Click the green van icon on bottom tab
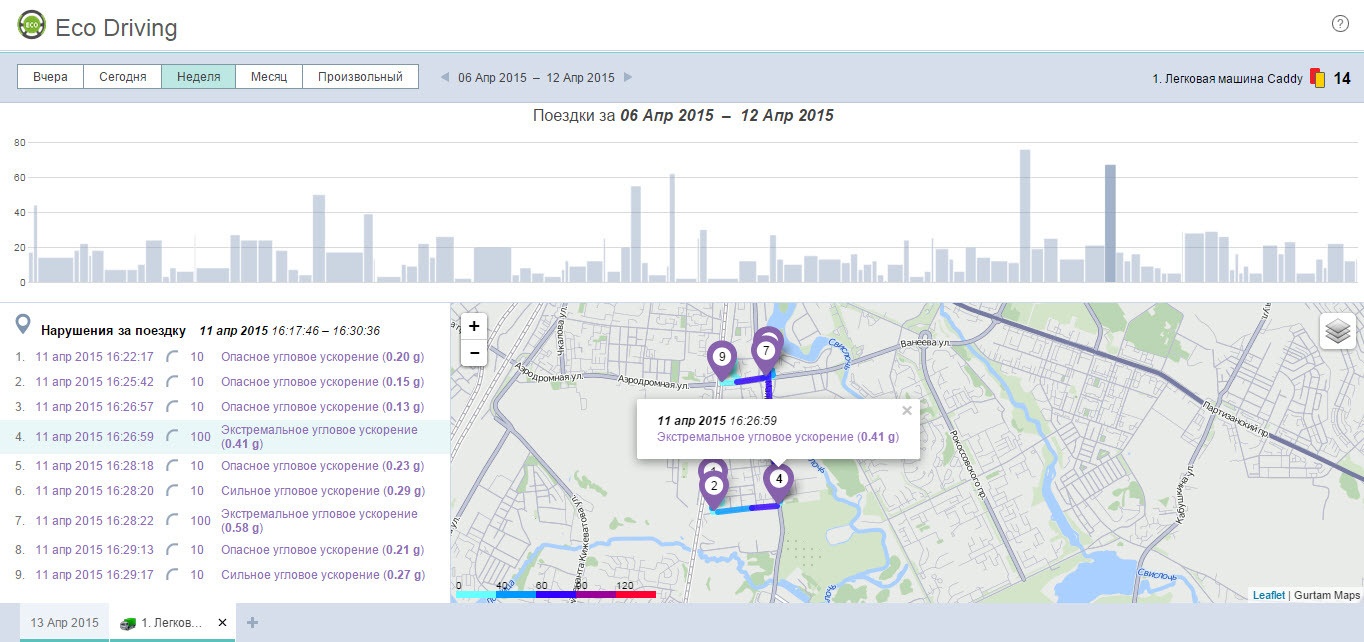Image resolution: width=1364 pixels, height=642 pixels. point(128,623)
